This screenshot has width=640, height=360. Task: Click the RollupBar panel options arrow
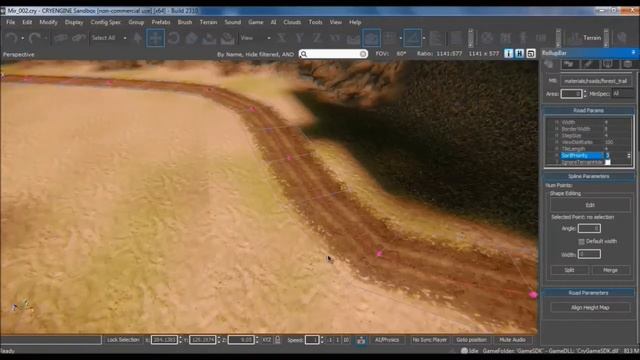(633, 53)
